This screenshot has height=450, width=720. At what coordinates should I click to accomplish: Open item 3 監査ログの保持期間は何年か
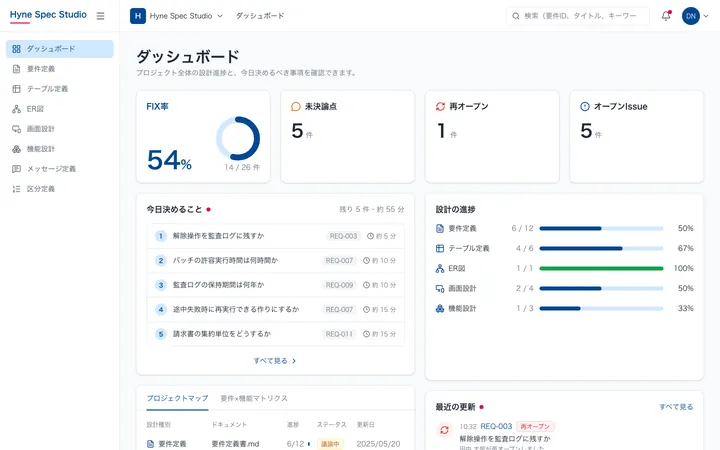(276, 285)
